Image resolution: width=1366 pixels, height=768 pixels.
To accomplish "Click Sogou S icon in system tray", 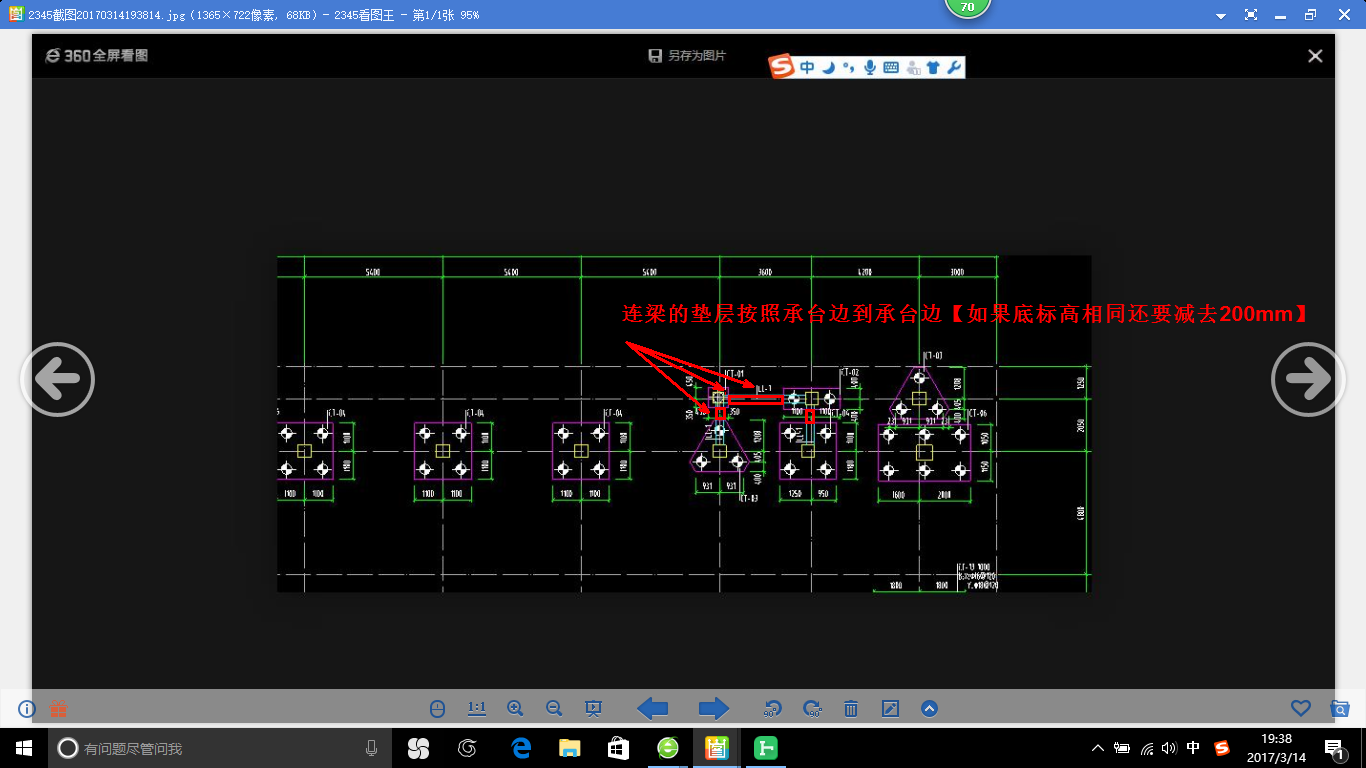I will (x=1222, y=748).
